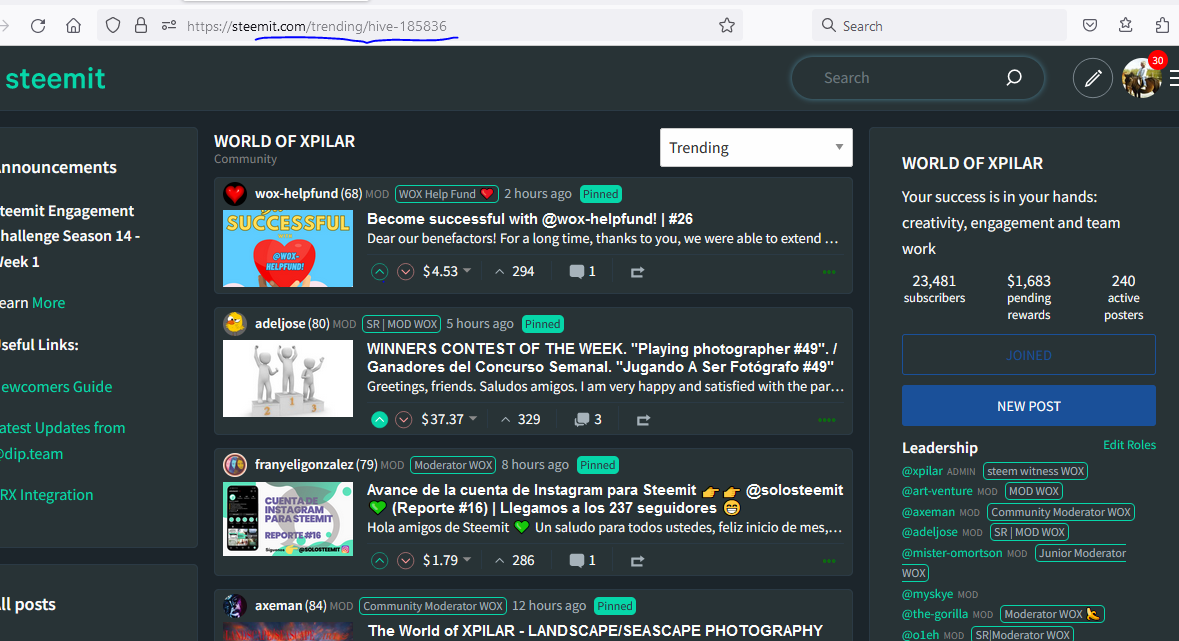Open site permissions icon in address bar
The image size is (1179, 641).
(x=169, y=26)
